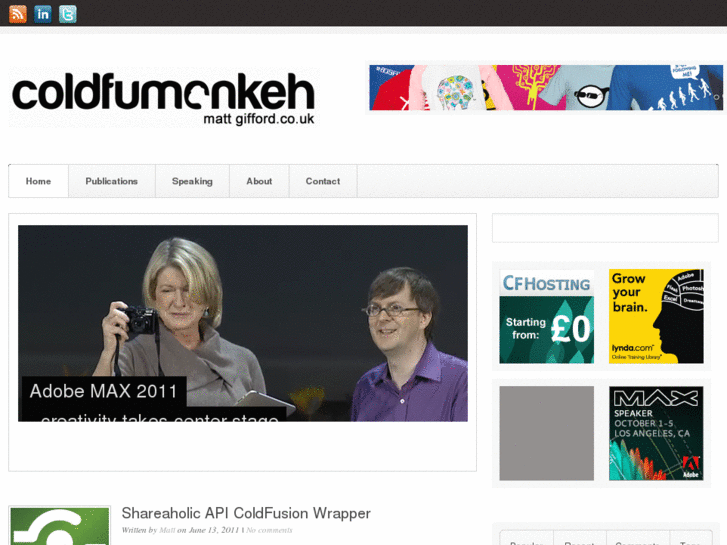Open the Adobe MAX 2011 featured slide image
This screenshot has width=727, height=545.
[x=242, y=323]
